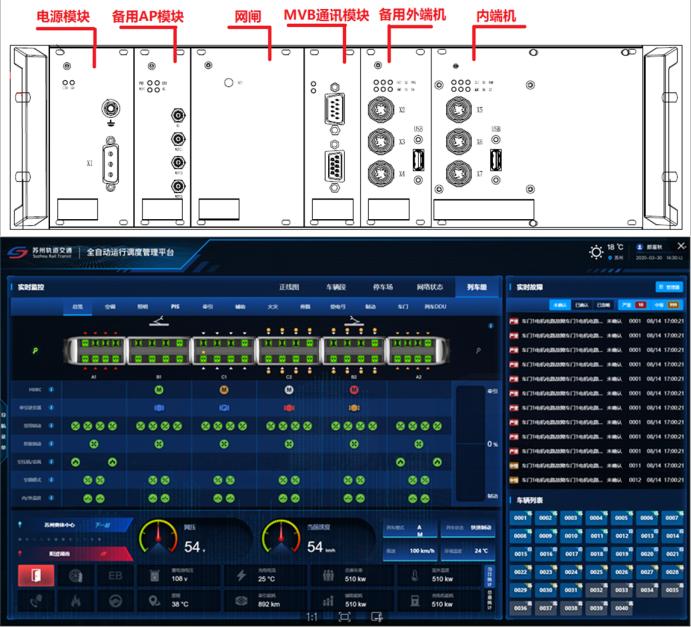Click the white HVAC M icon for car C2

[289, 390]
